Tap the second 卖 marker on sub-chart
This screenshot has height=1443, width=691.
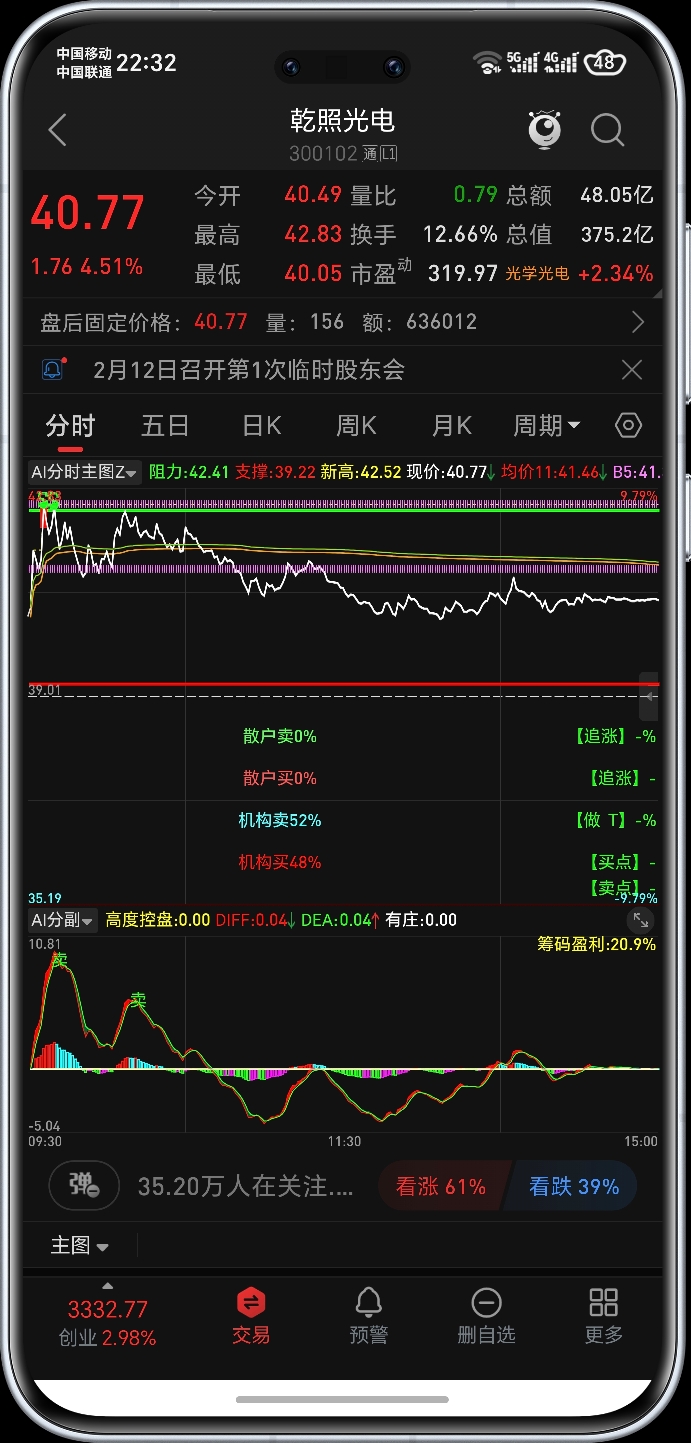tap(138, 999)
